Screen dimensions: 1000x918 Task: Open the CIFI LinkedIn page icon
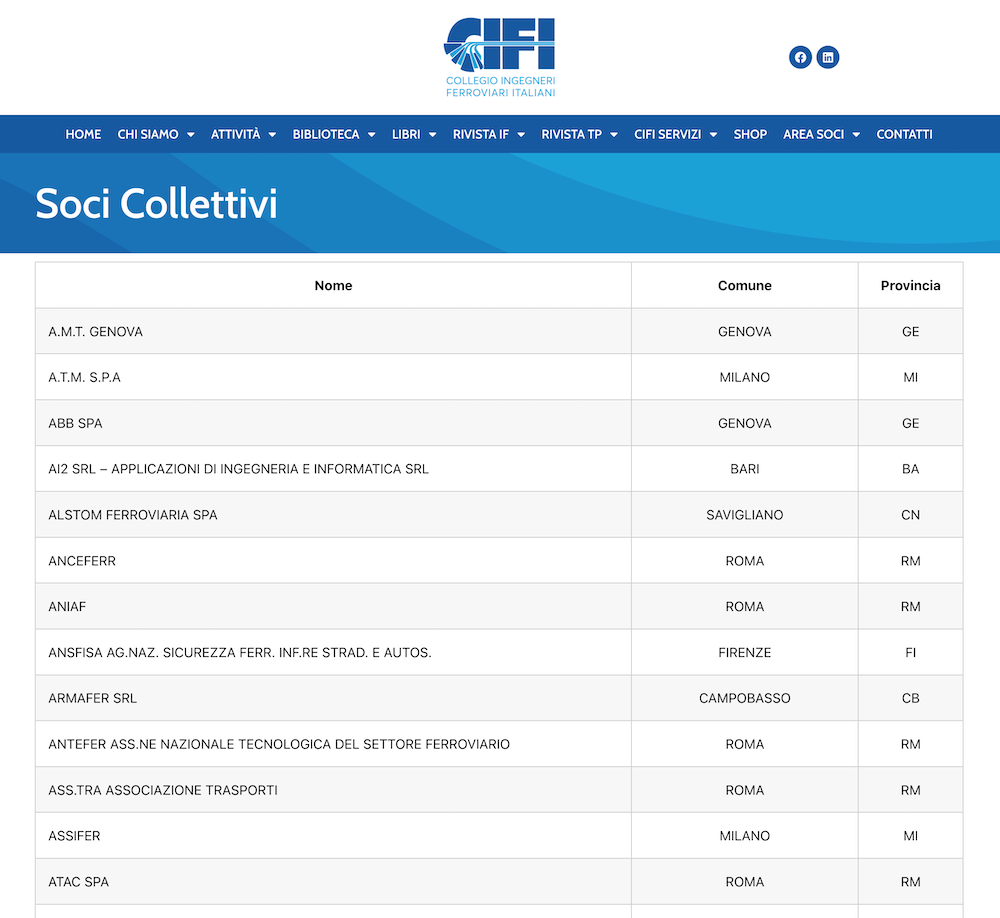828,57
